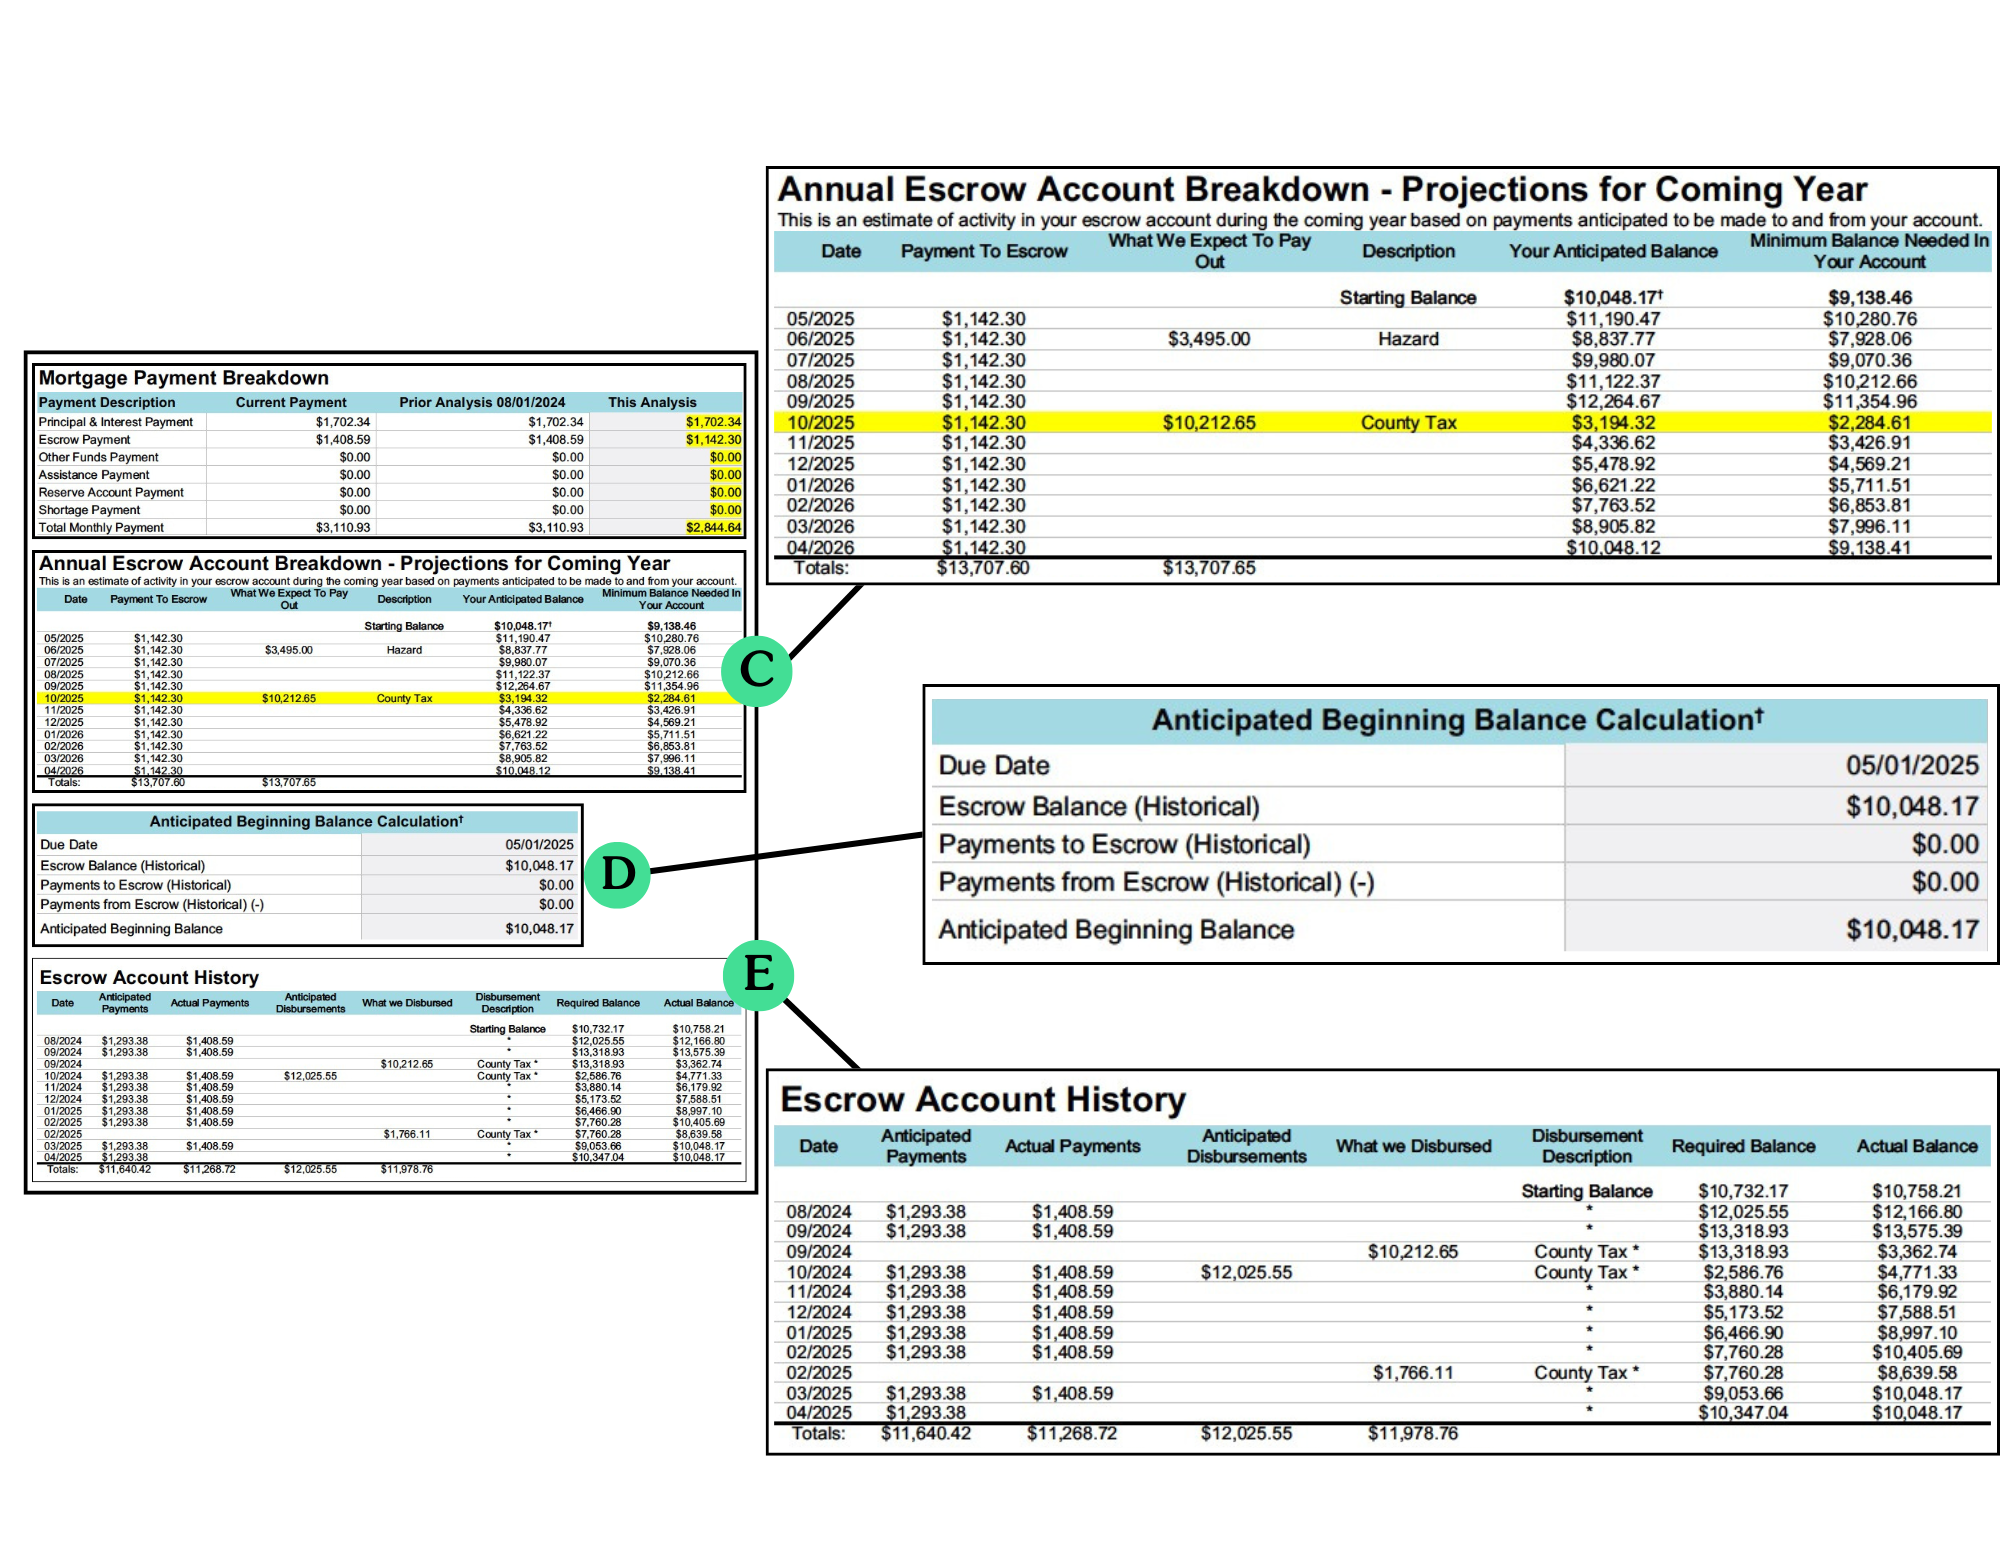The height and width of the screenshot is (1545, 2000).
Task: Click the Minimum Balance Needed header in the enlarged table
Action: [x=1868, y=251]
